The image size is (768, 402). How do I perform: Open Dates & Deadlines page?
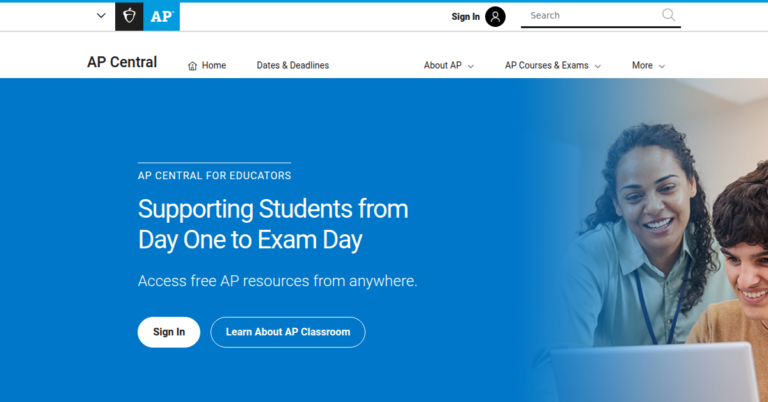click(293, 66)
